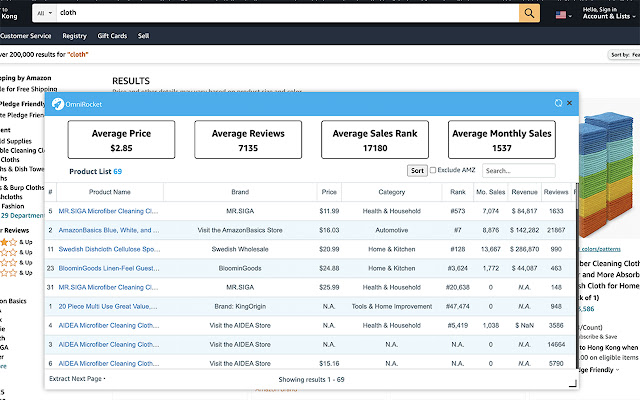Image resolution: width=640 pixels, height=400 pixels.
Task: Filter by 4 stars & Up reviews
Action: (16, 242)
